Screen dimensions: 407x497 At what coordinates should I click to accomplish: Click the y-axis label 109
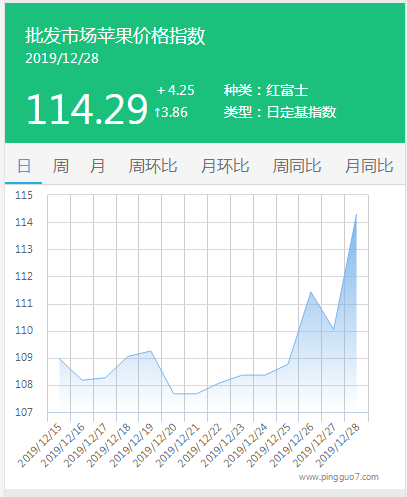click(24, 358)
